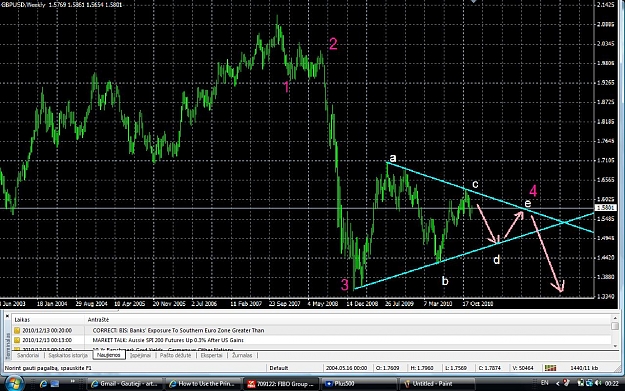The width and height of the screenshot is (625, 391).
Task: Expand the quick launch overflow chevron
Action: [x=73, y=381]
